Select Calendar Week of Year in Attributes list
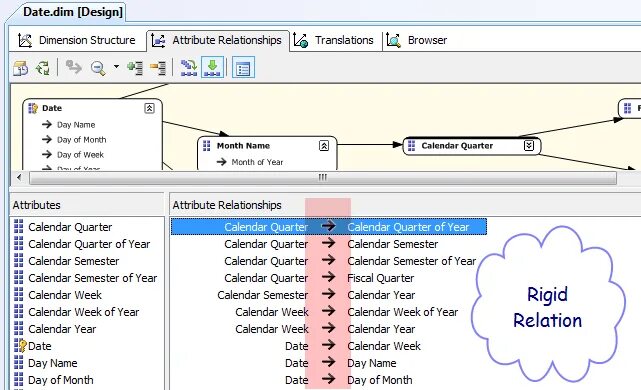641x390 pixels. point(83,312)
